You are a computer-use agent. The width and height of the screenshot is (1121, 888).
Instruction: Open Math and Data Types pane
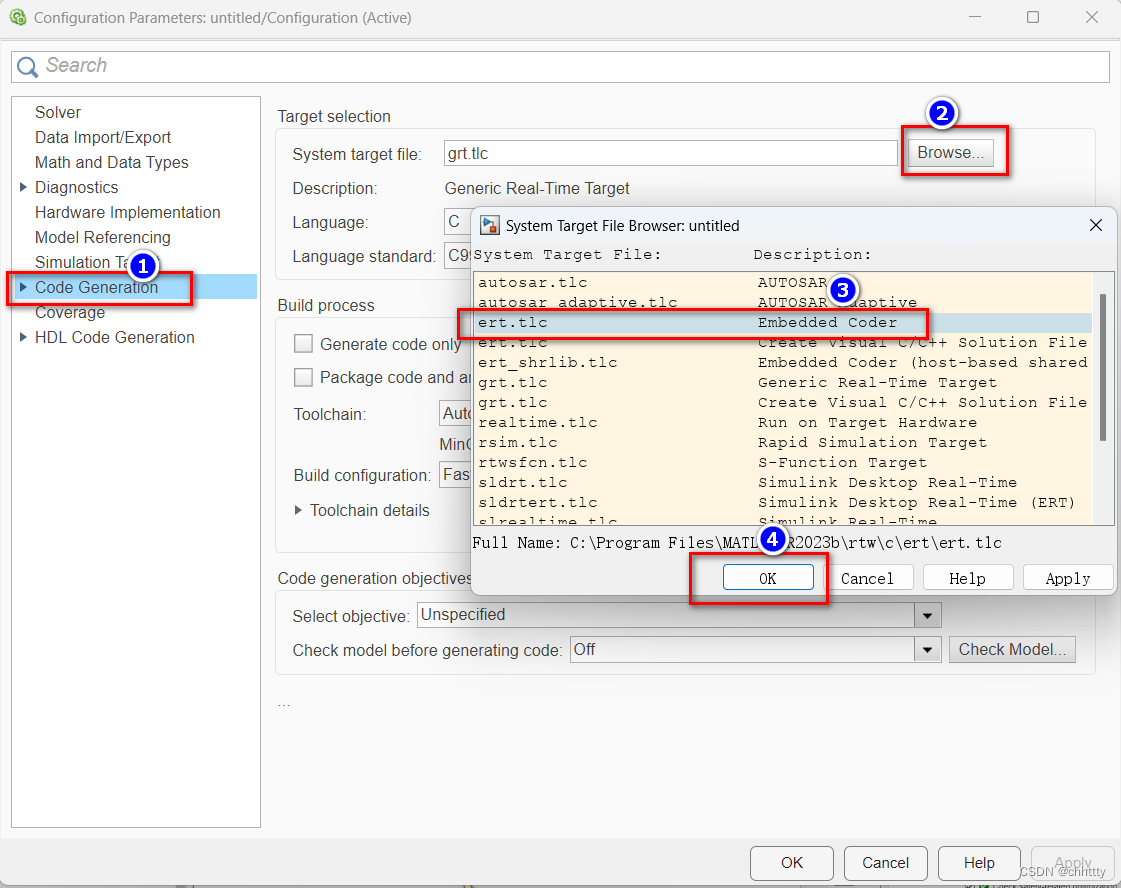pyautogui.click(x=112, y=162)
